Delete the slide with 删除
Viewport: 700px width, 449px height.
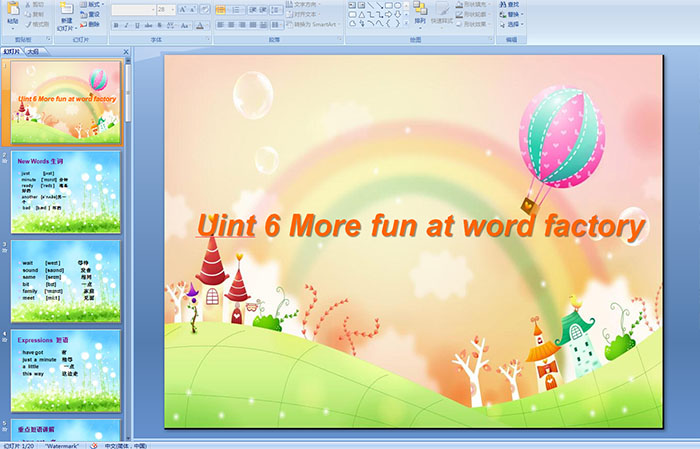tap(90, 24)
